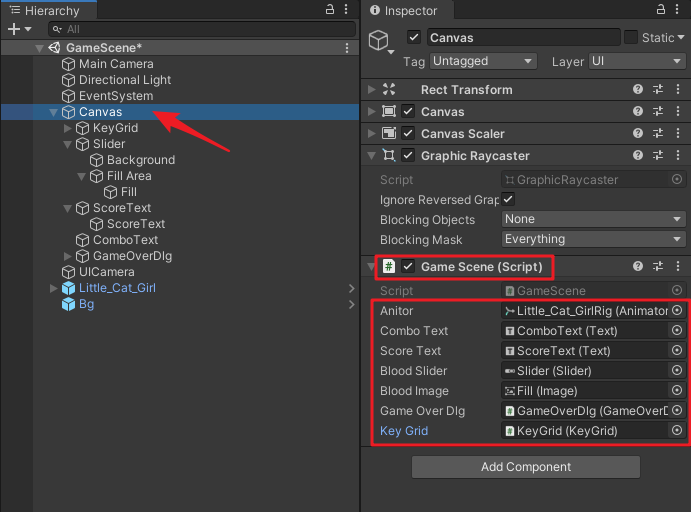Disable the Game Scene script checkbox

[x=408, y=266]
